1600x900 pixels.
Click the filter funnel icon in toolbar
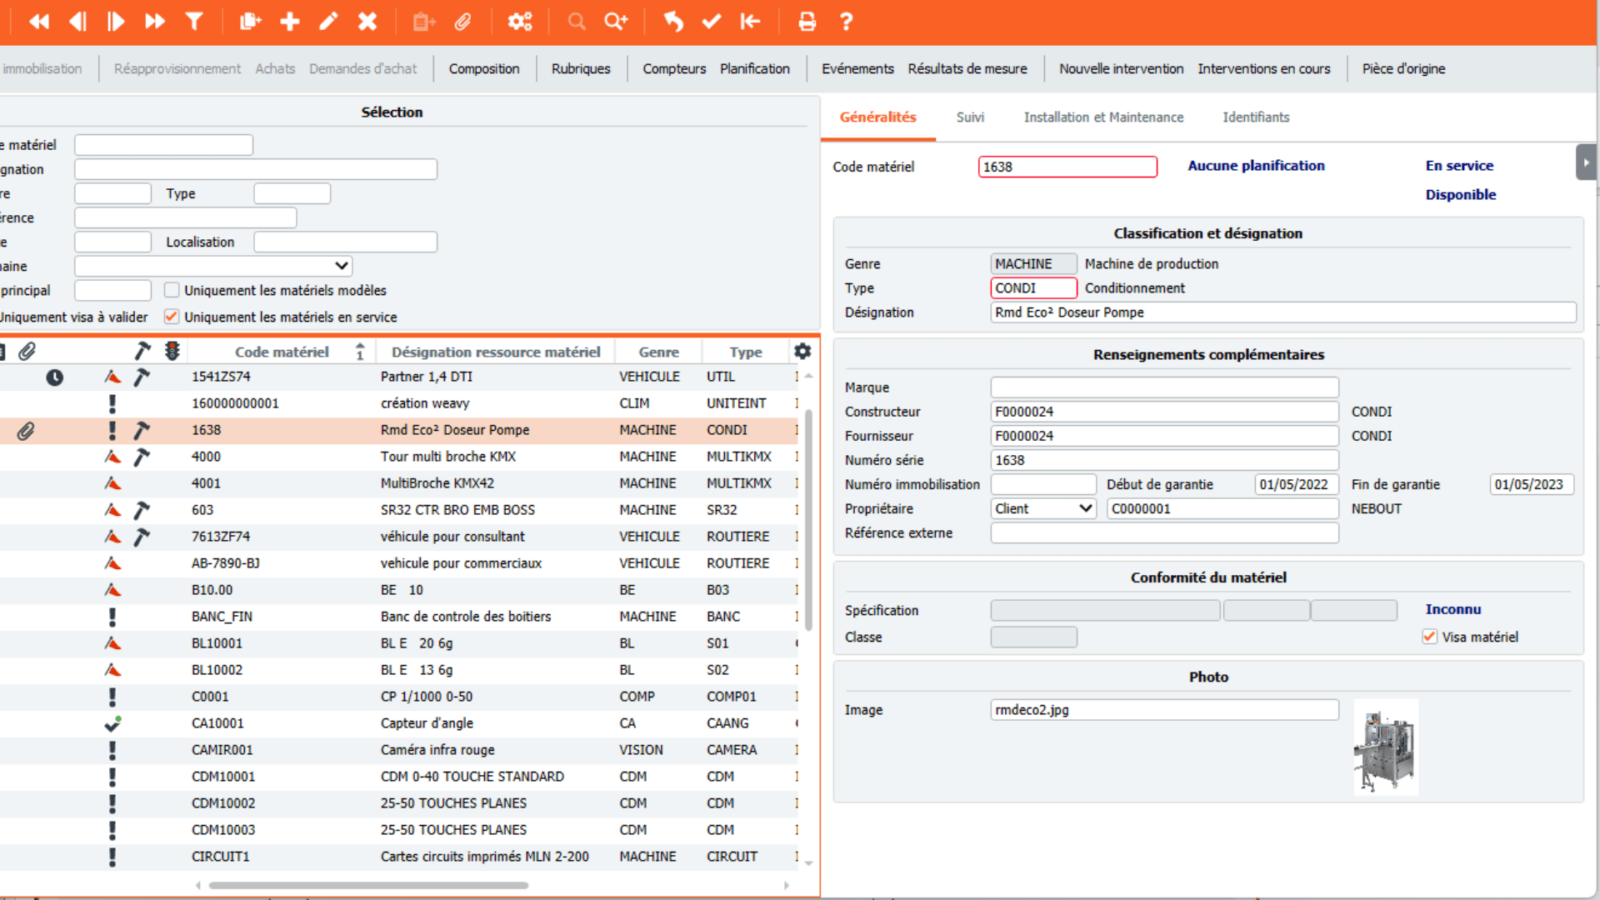[194, 21]
